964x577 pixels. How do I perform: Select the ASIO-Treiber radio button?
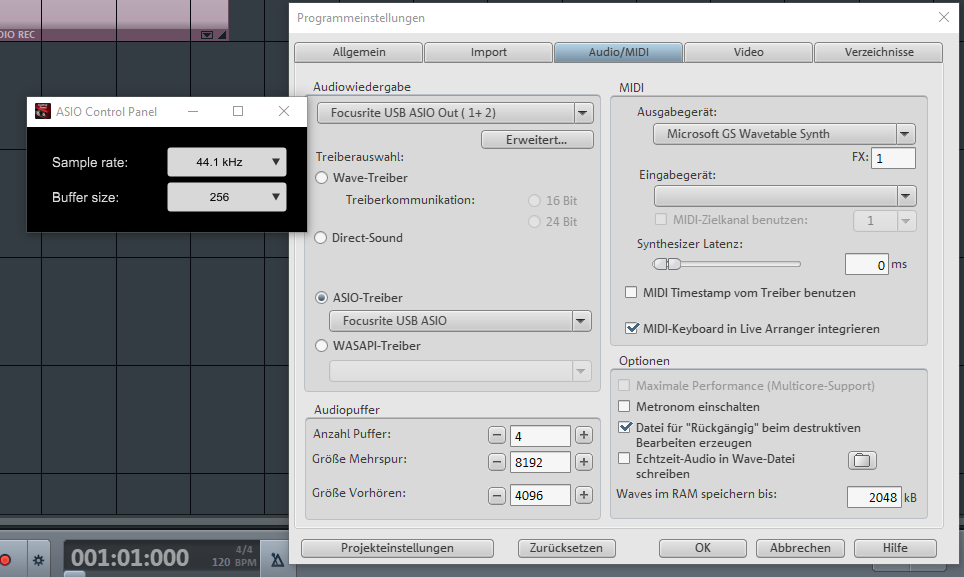[322, 297]
